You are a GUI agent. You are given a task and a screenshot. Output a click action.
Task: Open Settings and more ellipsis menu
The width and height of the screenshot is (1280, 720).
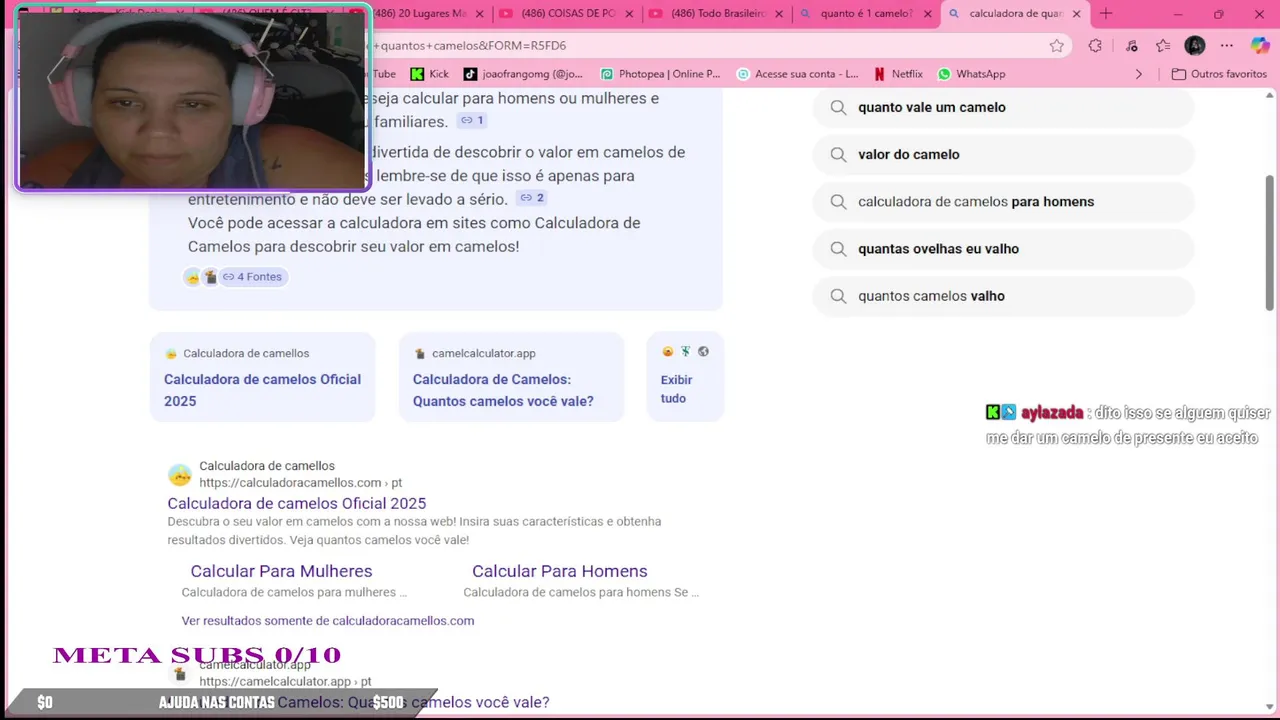[x=1227, y=45]
